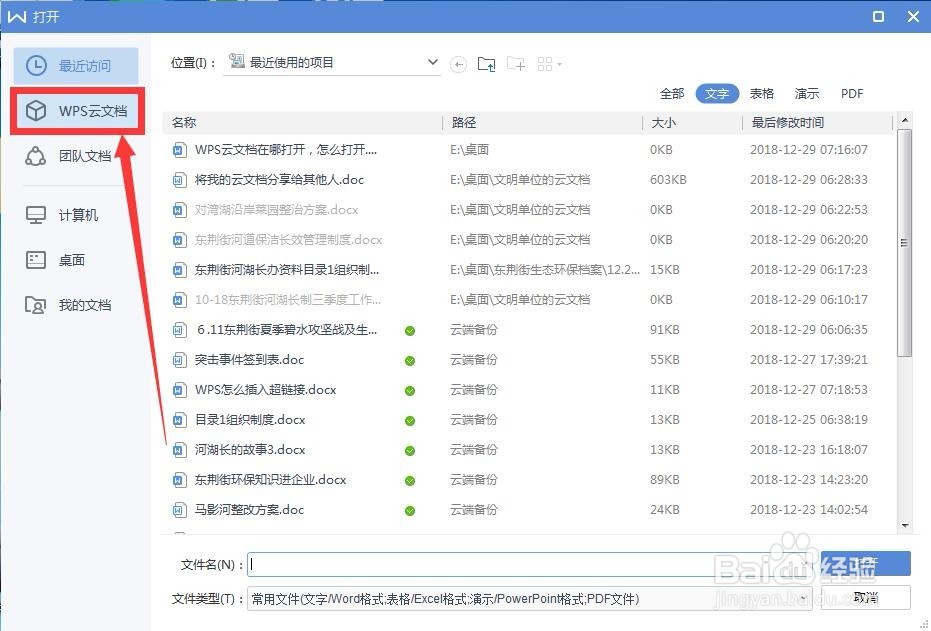
Task: Select file 河湖长的故事3.docx
Action: tap(250, 450)
